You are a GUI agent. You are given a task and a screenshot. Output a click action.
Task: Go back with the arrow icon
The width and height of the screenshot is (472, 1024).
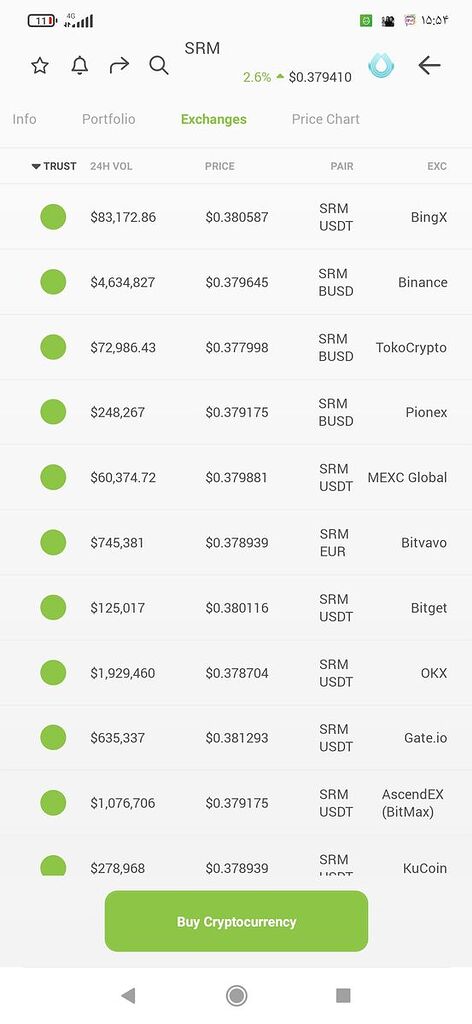point(429,65)
